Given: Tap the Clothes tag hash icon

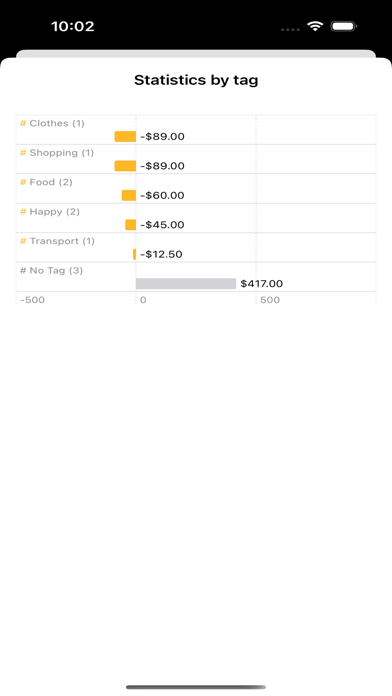Looking at the screenshot, I should 23,123.
